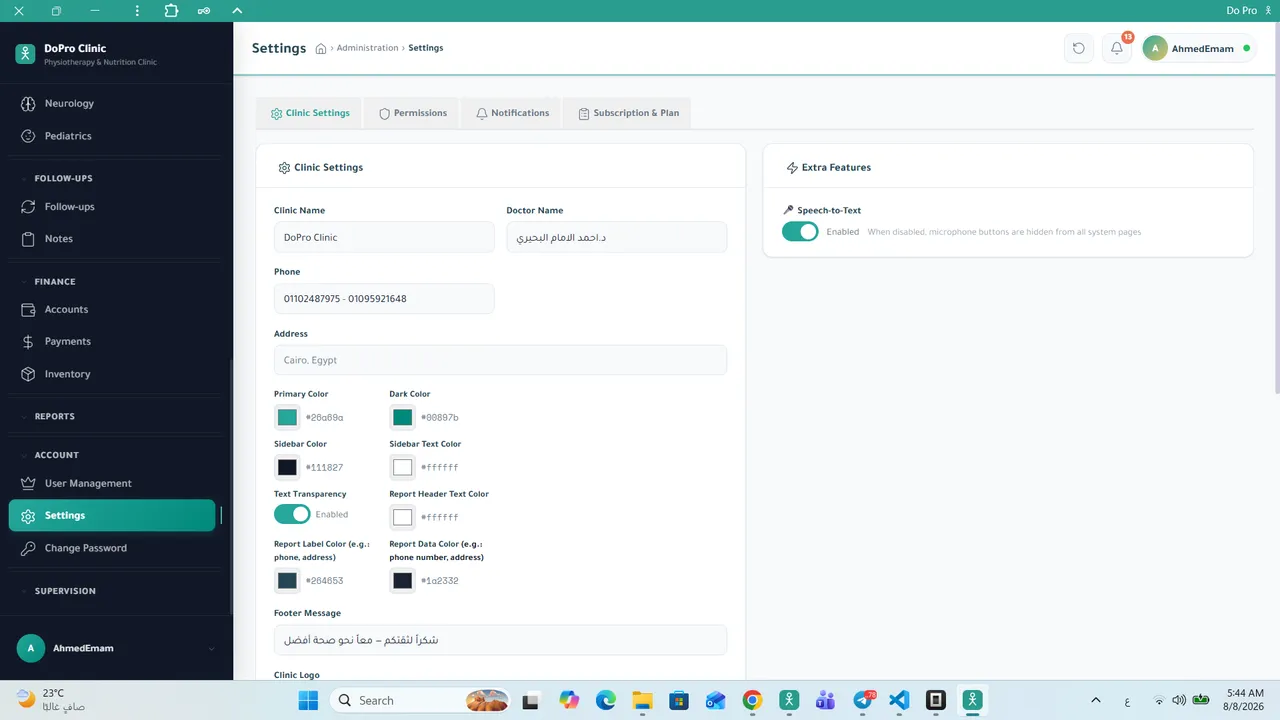Collapse the title bar with up chevron
Image resolution: width=1280 pixels, height=720 pixels.
(x=237, y=11)
